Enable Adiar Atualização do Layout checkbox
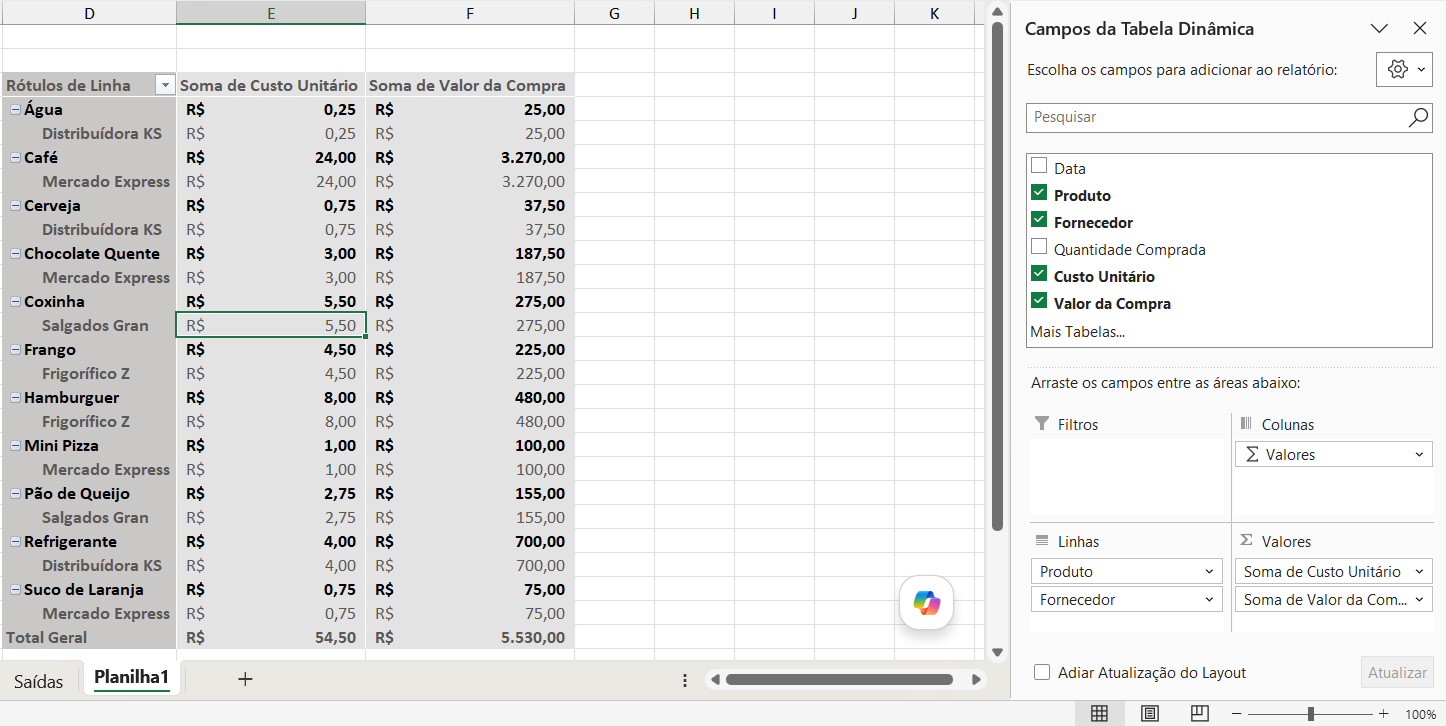The height and width of the screenshot is (726, 1446). coord(1042,673)
